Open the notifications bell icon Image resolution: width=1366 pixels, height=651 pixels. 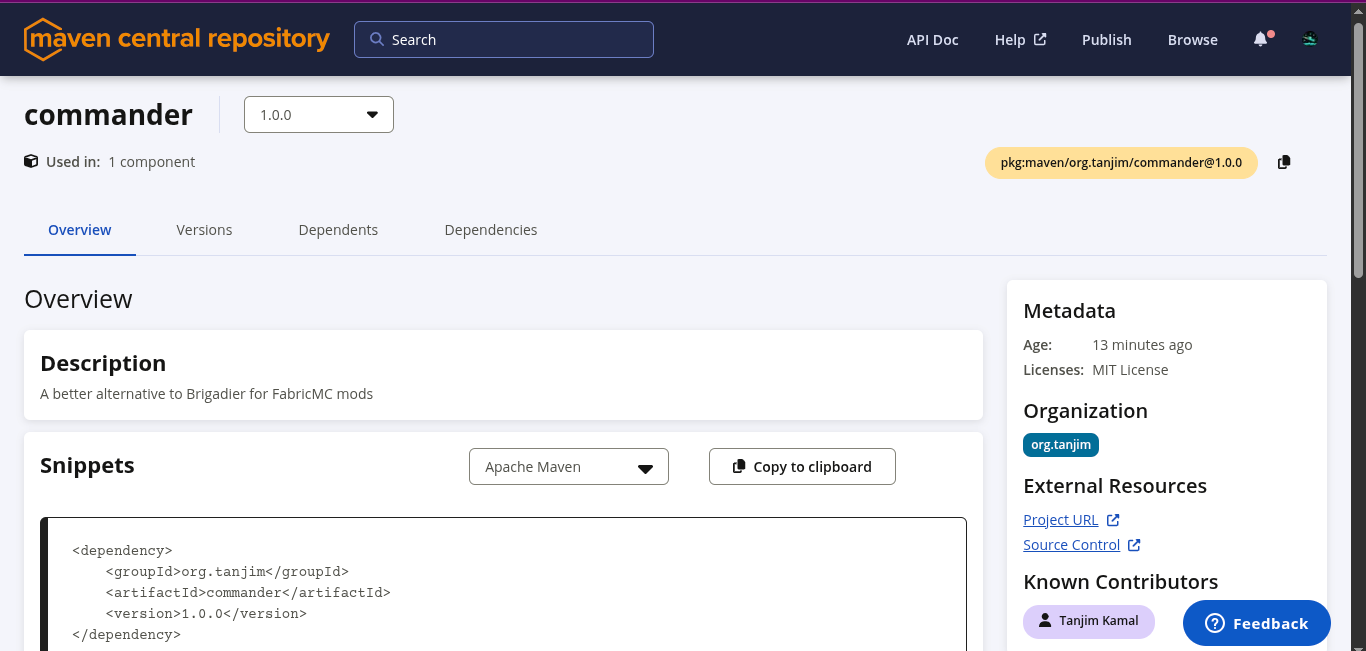tap(1260, 40)
